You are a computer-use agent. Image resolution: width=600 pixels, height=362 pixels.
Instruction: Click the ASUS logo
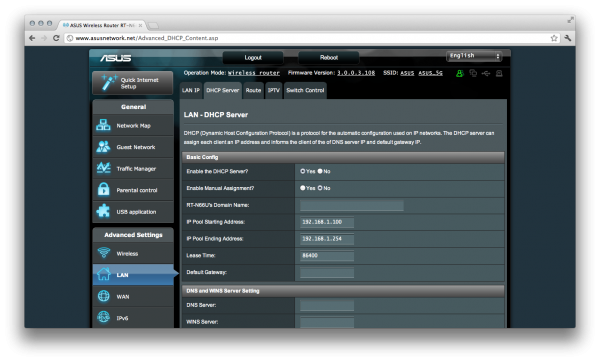(116, 58)
